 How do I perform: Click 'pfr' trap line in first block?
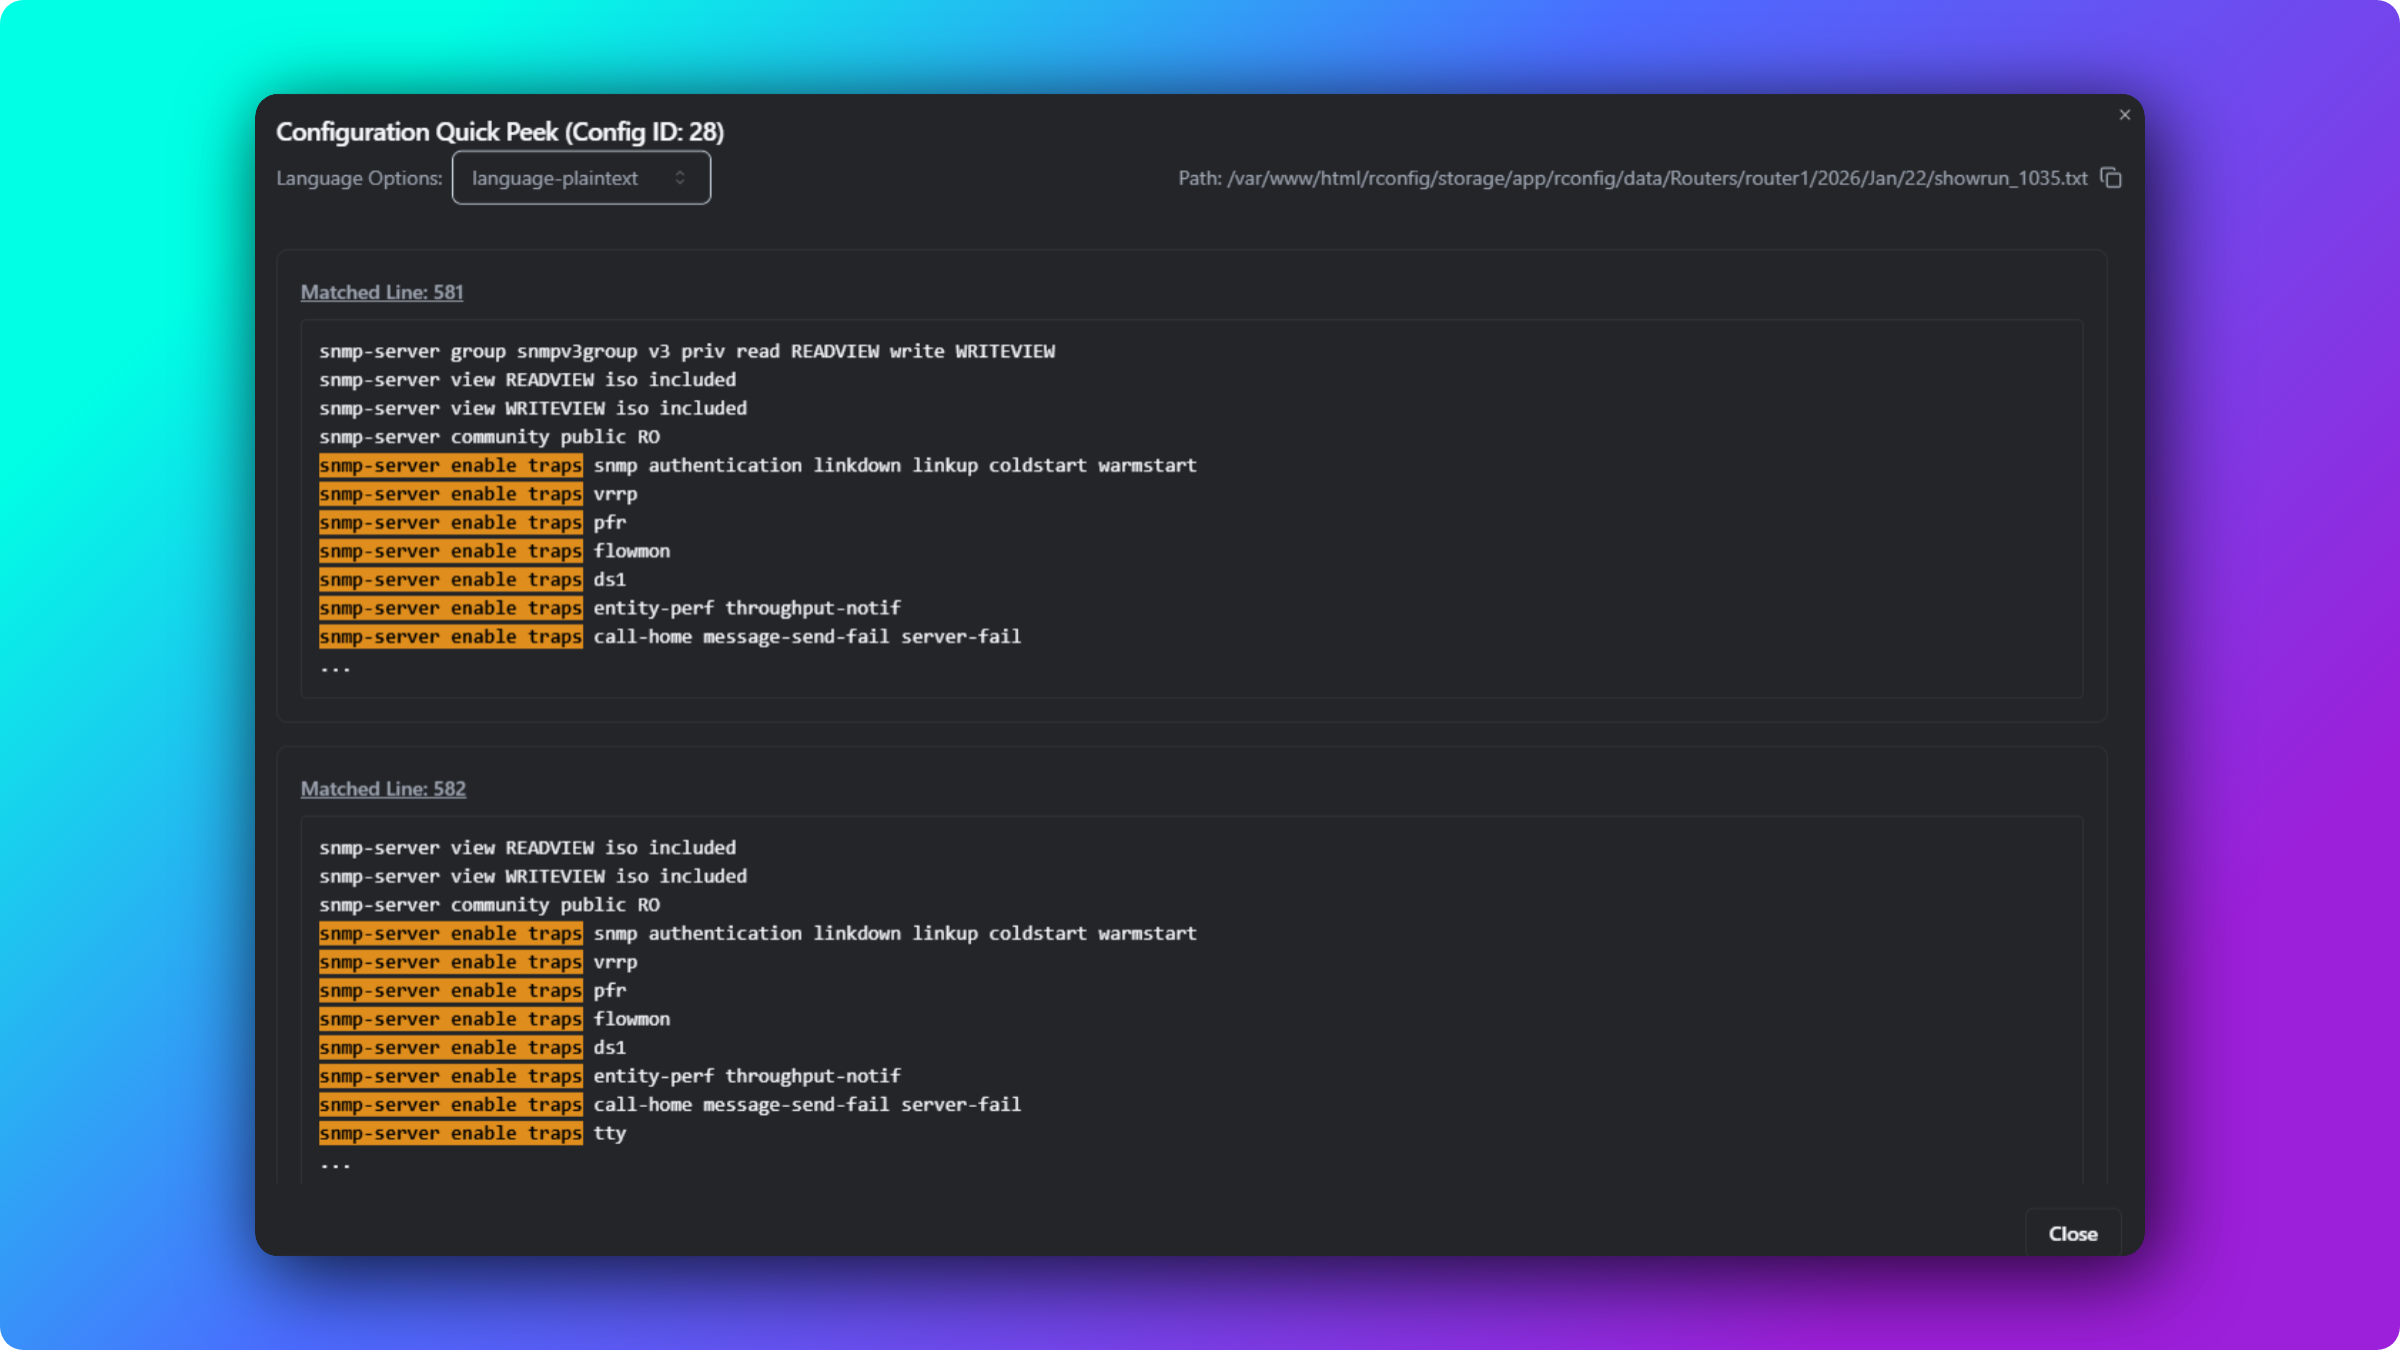pos(473,522)
